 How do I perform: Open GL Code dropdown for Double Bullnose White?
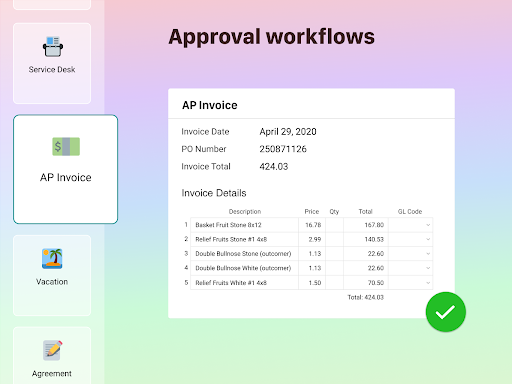click(411, 268)
